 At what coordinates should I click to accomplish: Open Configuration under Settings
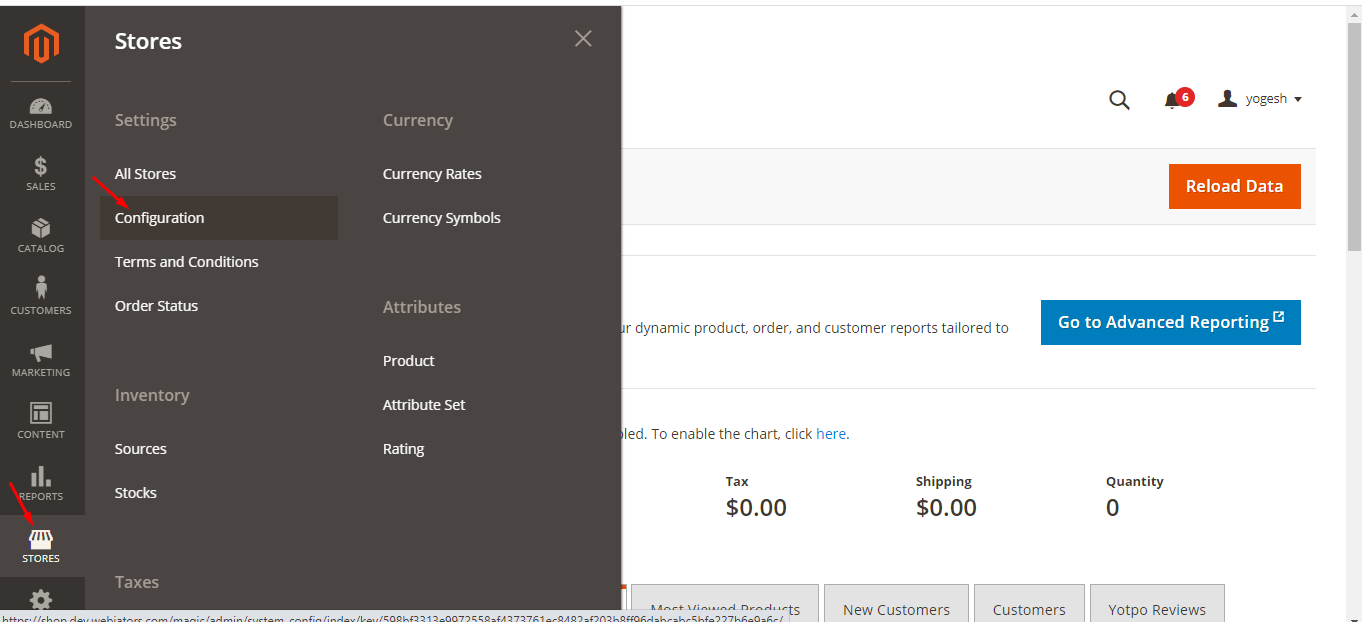159,217
